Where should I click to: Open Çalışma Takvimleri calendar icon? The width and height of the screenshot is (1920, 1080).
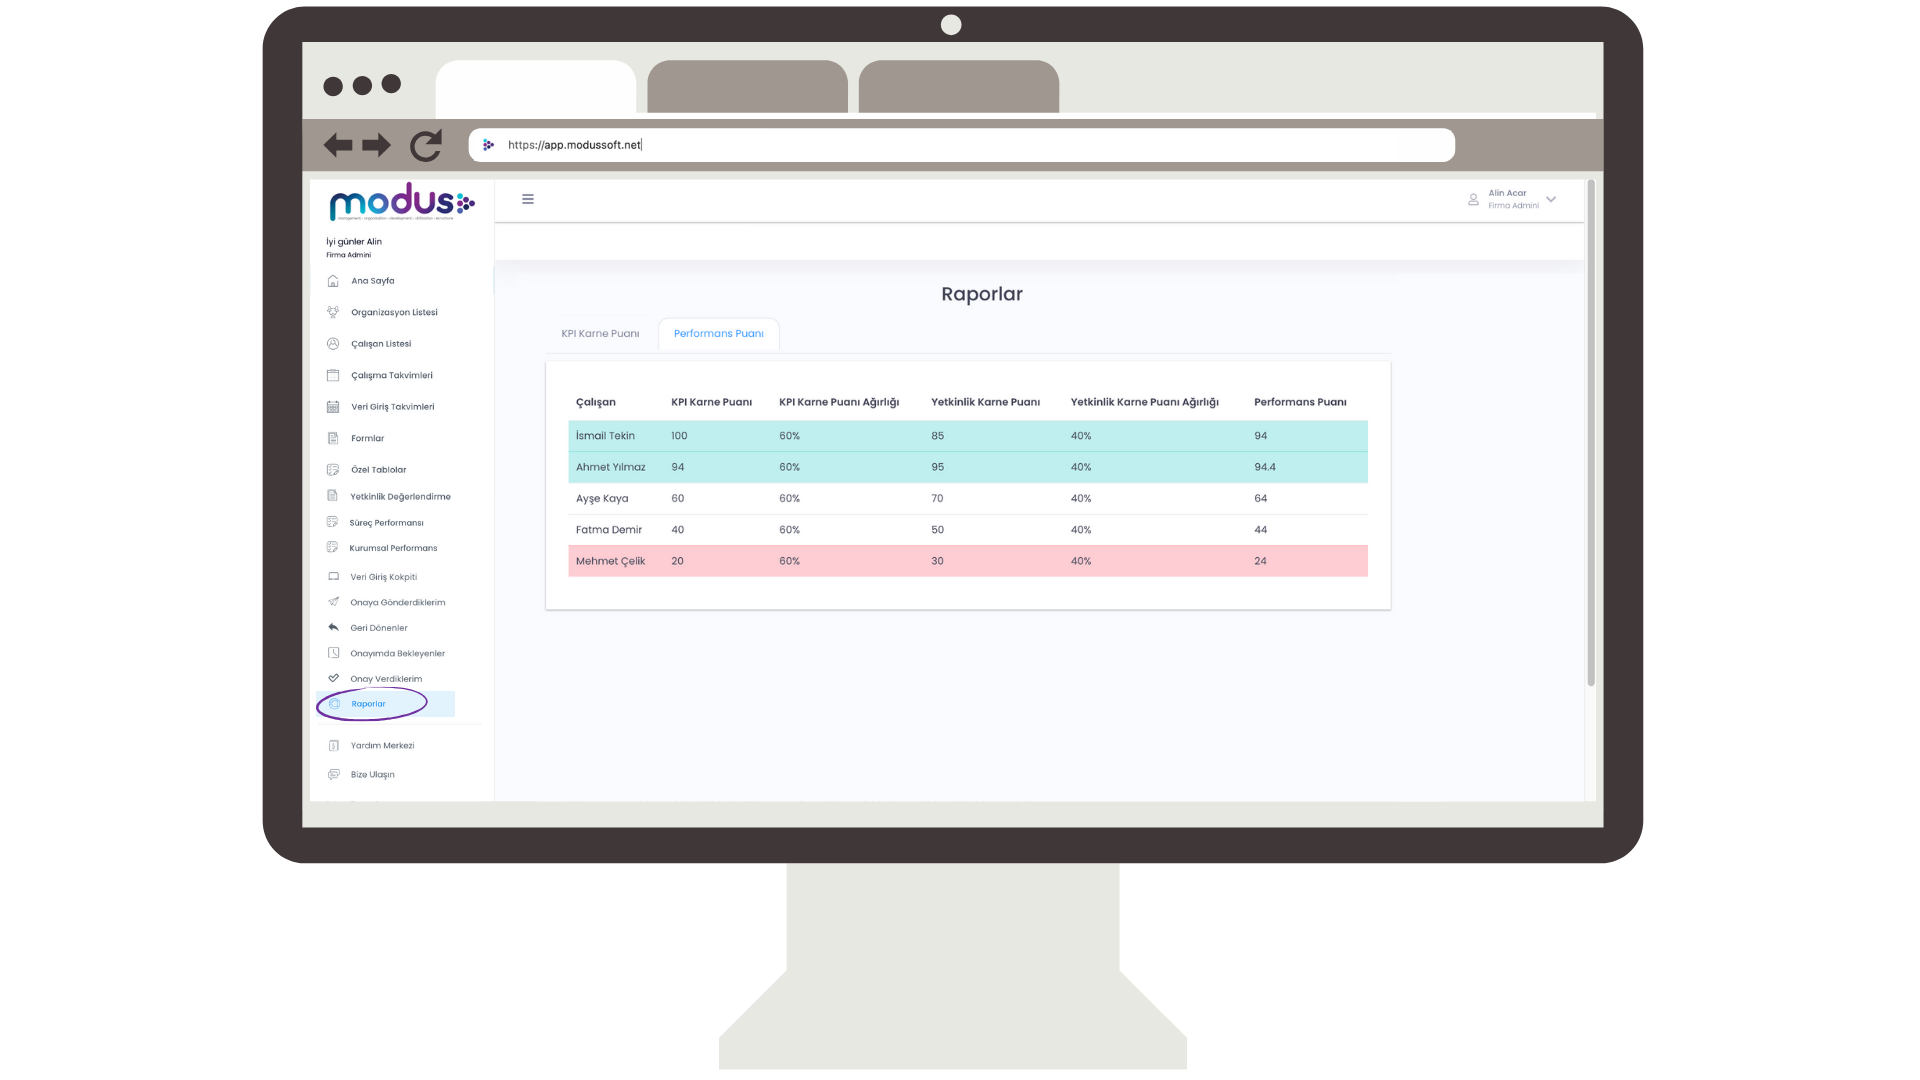point(333,375)
